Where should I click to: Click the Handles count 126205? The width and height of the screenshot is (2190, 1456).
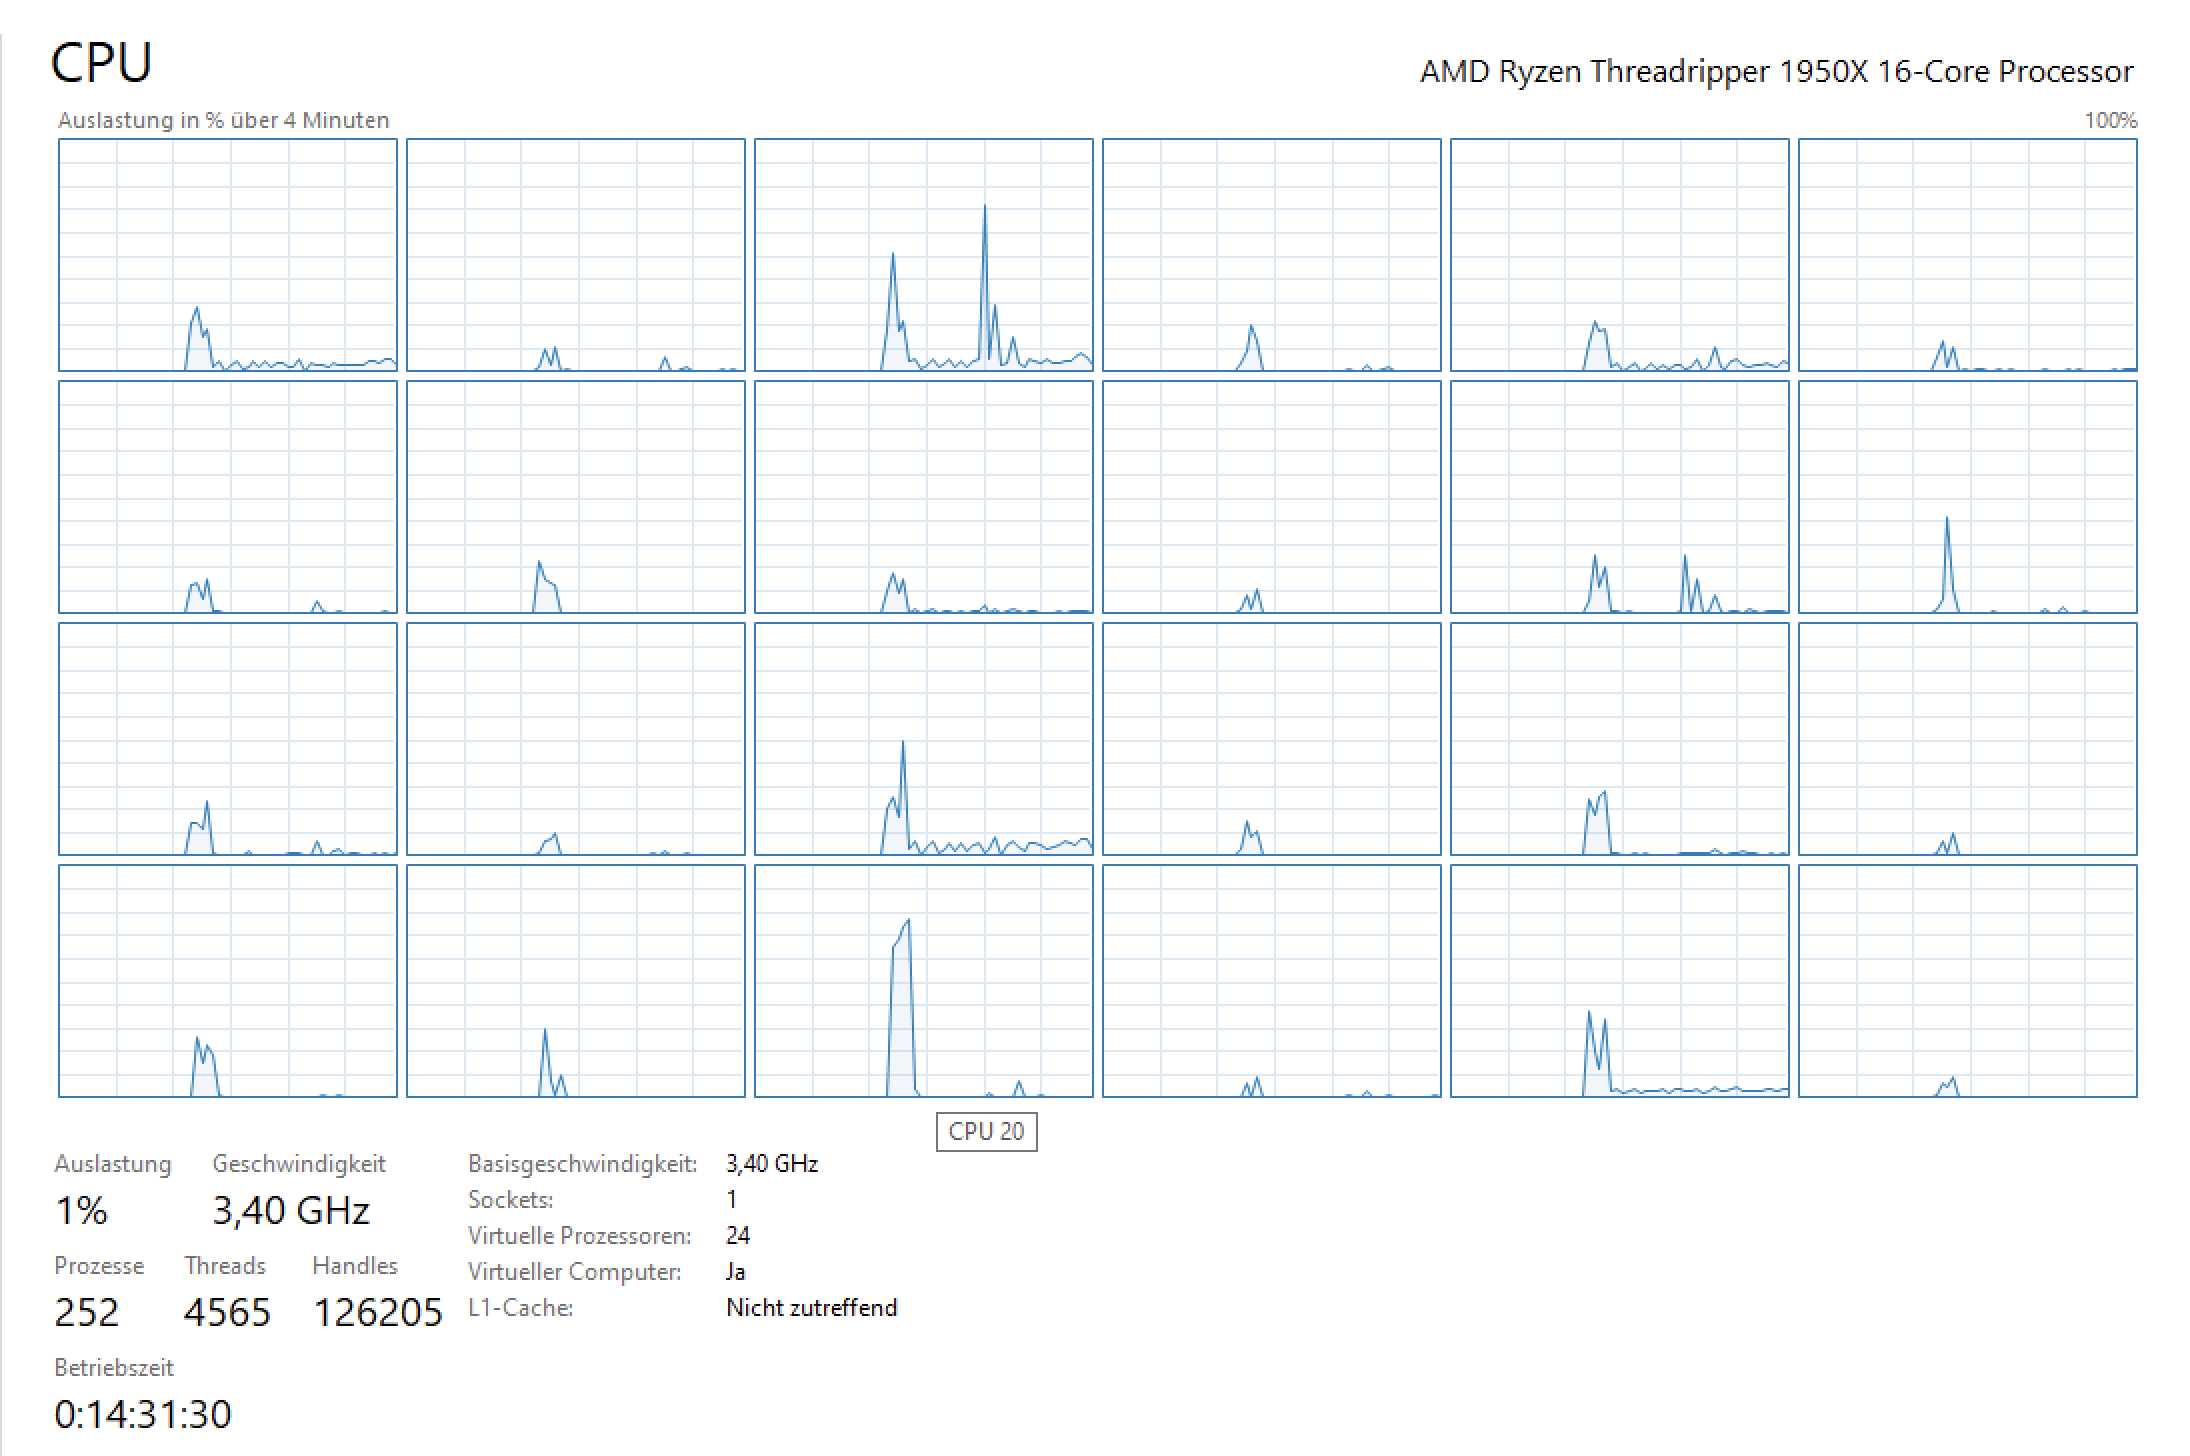coord(378,1312)
